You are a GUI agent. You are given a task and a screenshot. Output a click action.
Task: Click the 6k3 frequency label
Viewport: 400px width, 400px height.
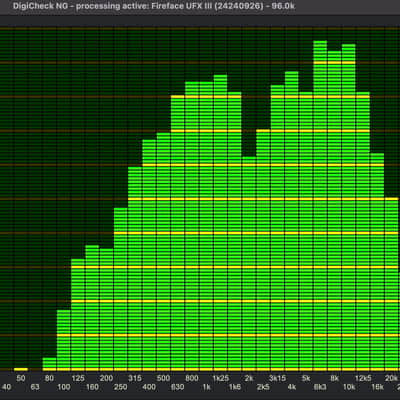320,387
